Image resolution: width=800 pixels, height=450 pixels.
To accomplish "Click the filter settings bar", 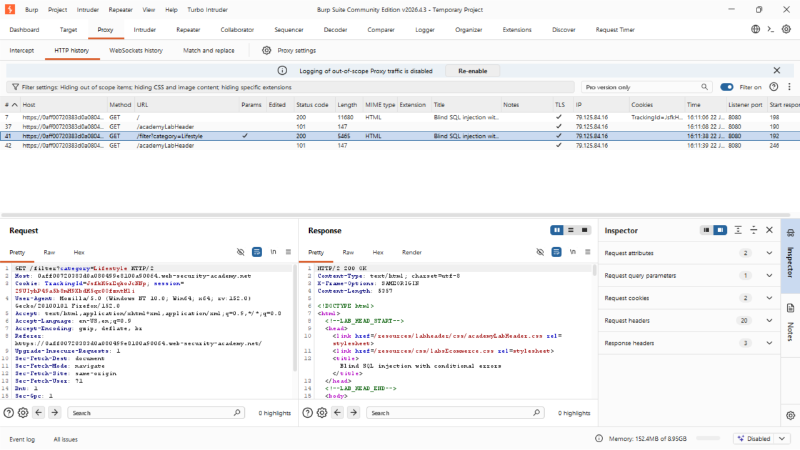I will coord(290,87).
